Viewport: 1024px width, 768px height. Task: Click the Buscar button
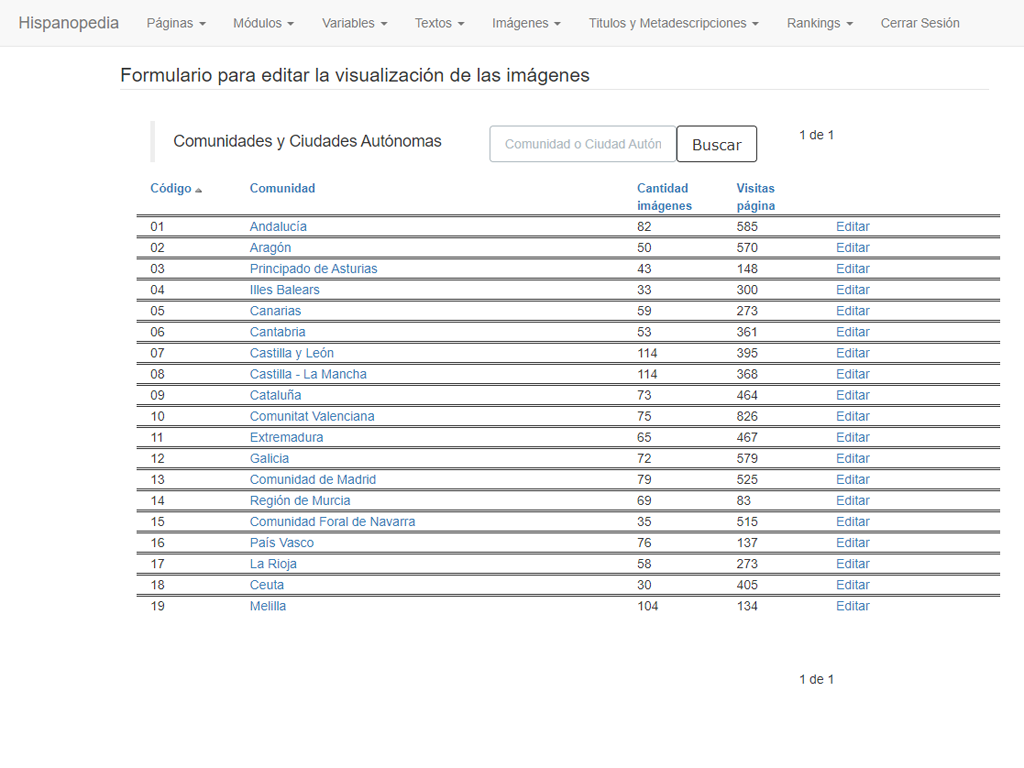click(x=716, y=144)
